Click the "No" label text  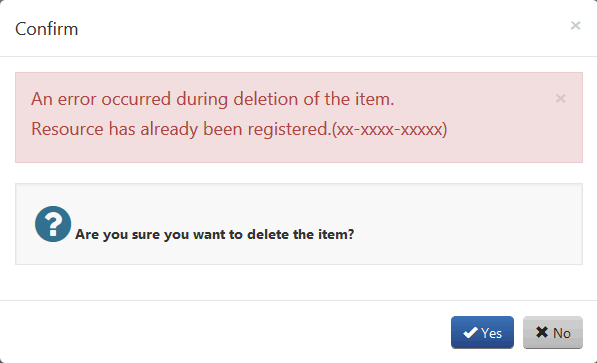coord(562,333)
